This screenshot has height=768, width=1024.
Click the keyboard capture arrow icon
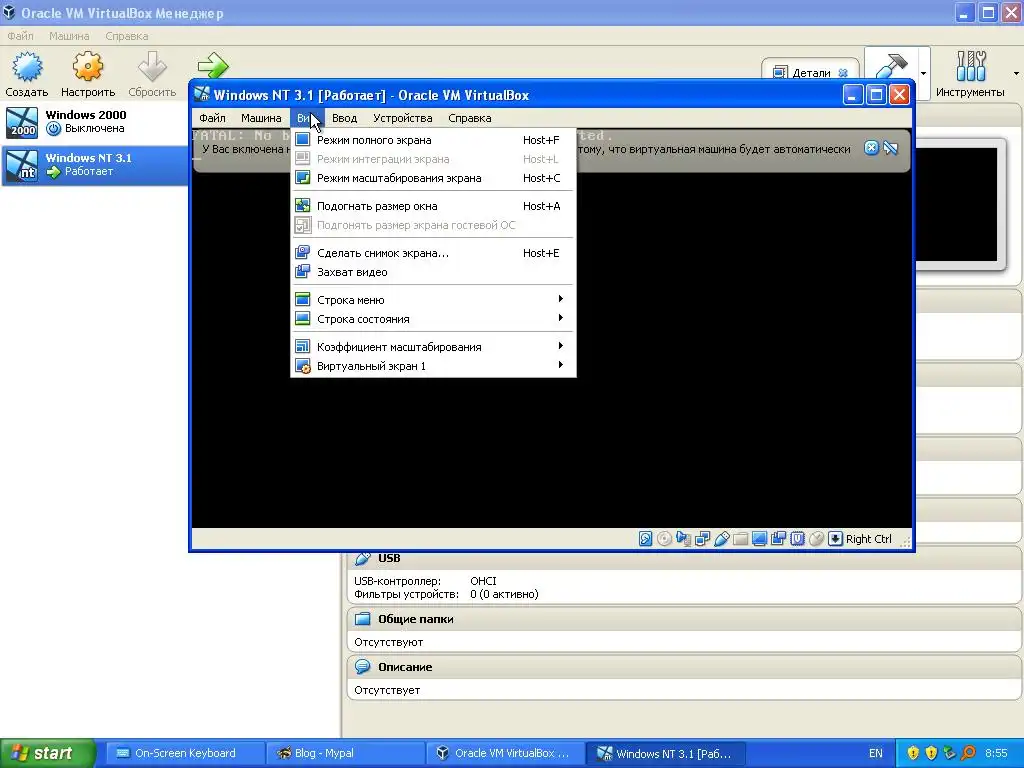[835, 539]
